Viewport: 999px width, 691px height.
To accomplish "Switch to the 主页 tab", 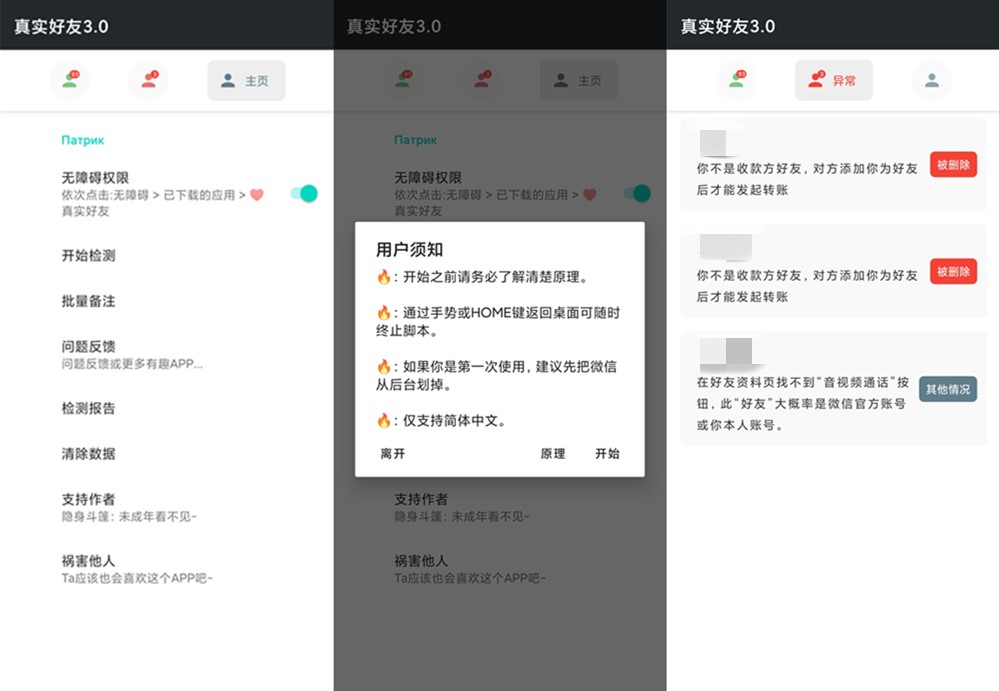I will [x=246, y=80].
